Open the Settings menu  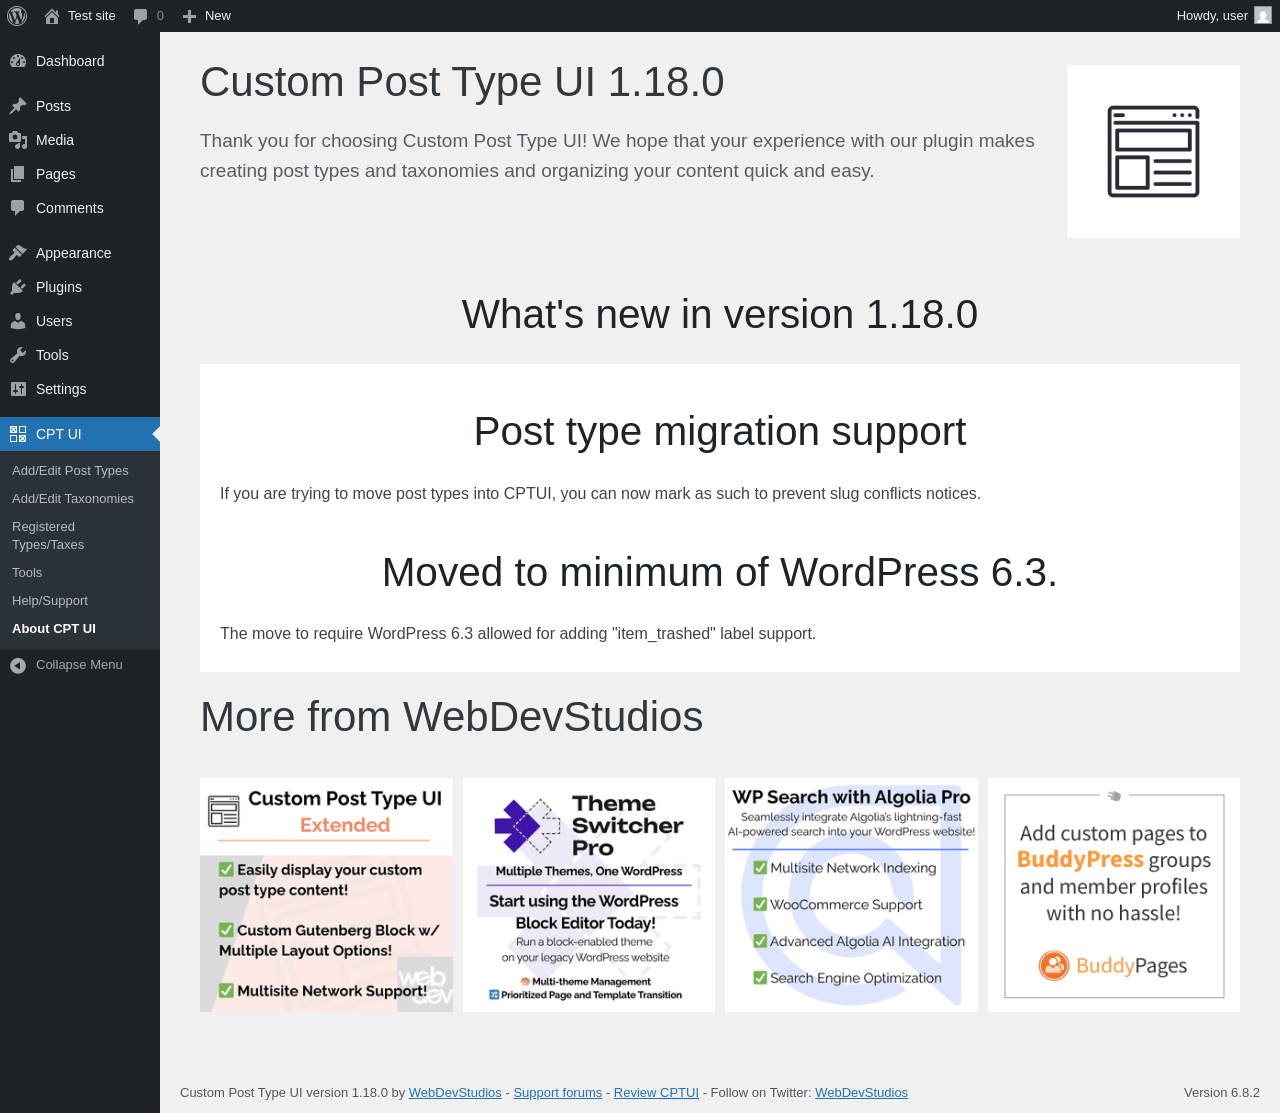point(61,389)
